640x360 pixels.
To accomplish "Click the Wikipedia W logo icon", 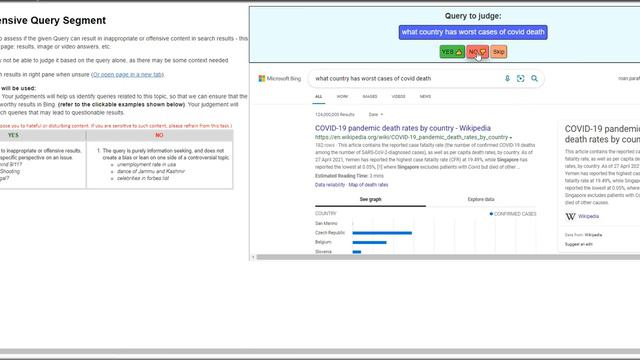I will (570, 216).
